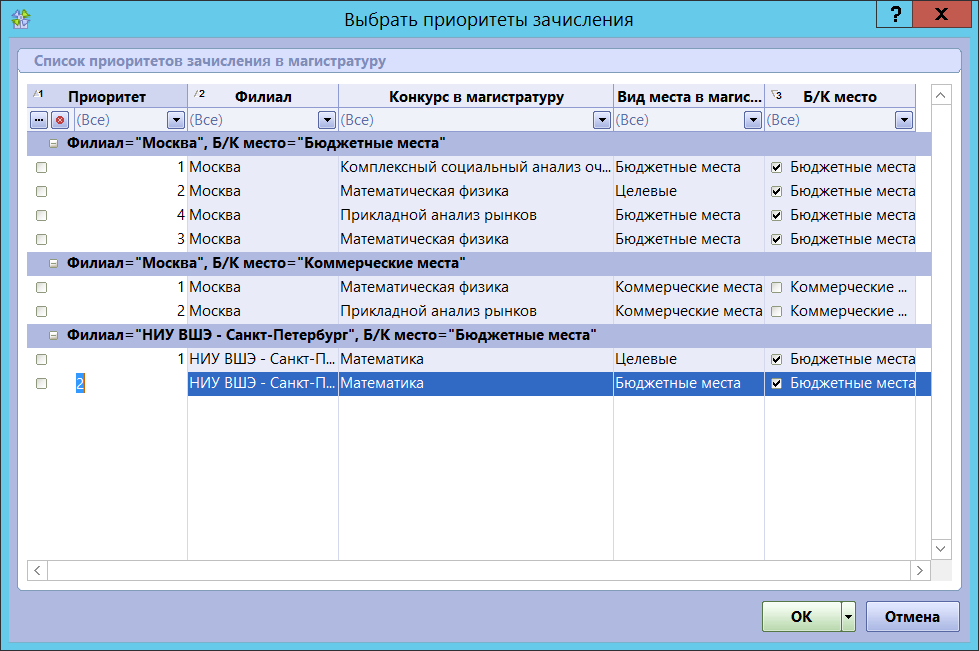
Task: Sort by Филиал column header
Action: coord(263,97)
